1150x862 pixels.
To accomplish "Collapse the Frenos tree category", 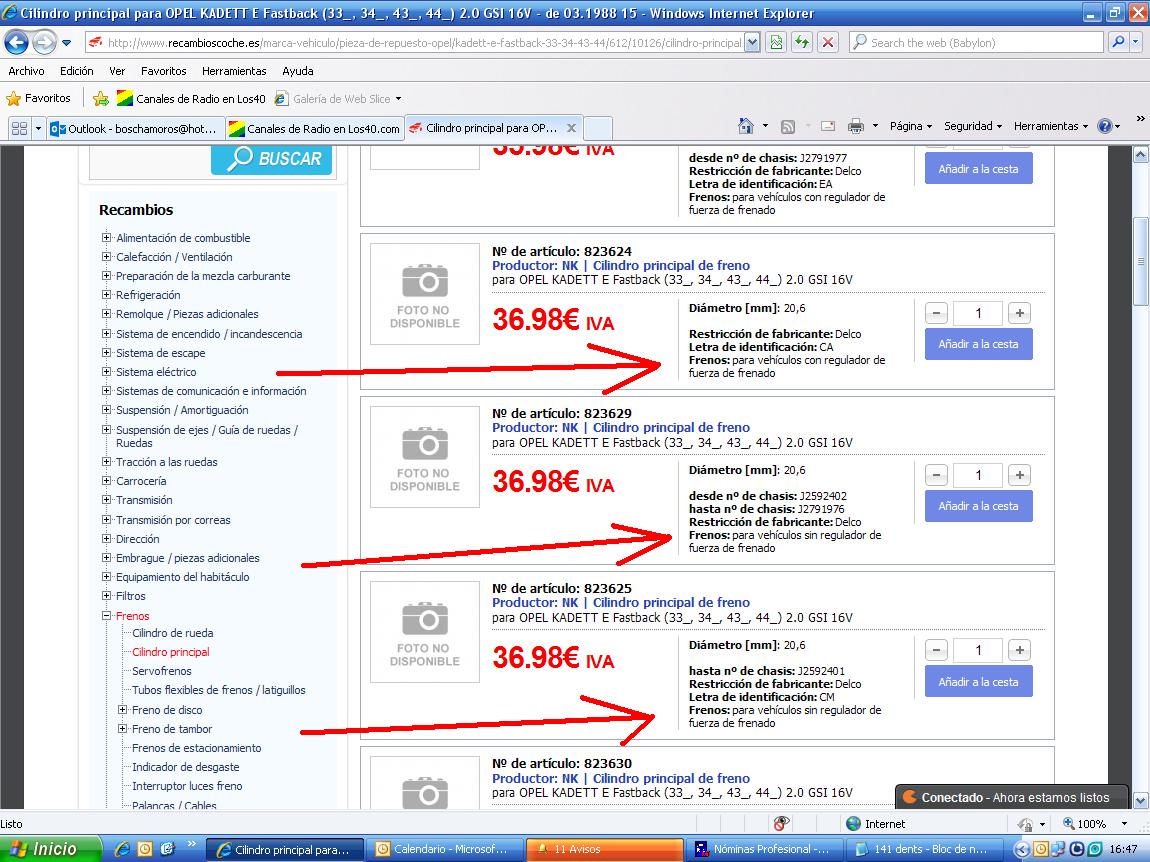I will tap(106, 616).
